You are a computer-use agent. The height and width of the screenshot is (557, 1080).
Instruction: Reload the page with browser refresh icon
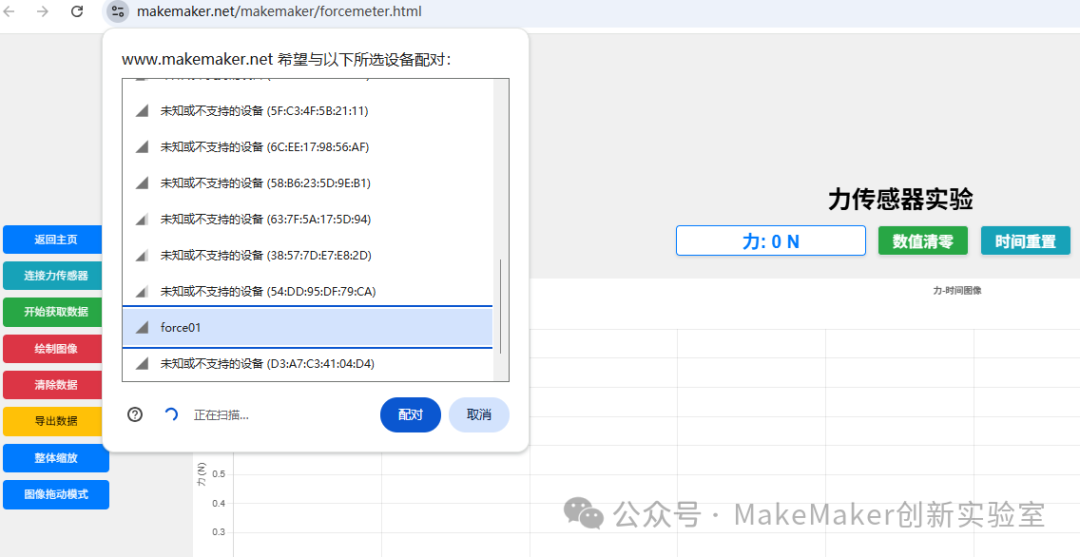coord(77,11)
